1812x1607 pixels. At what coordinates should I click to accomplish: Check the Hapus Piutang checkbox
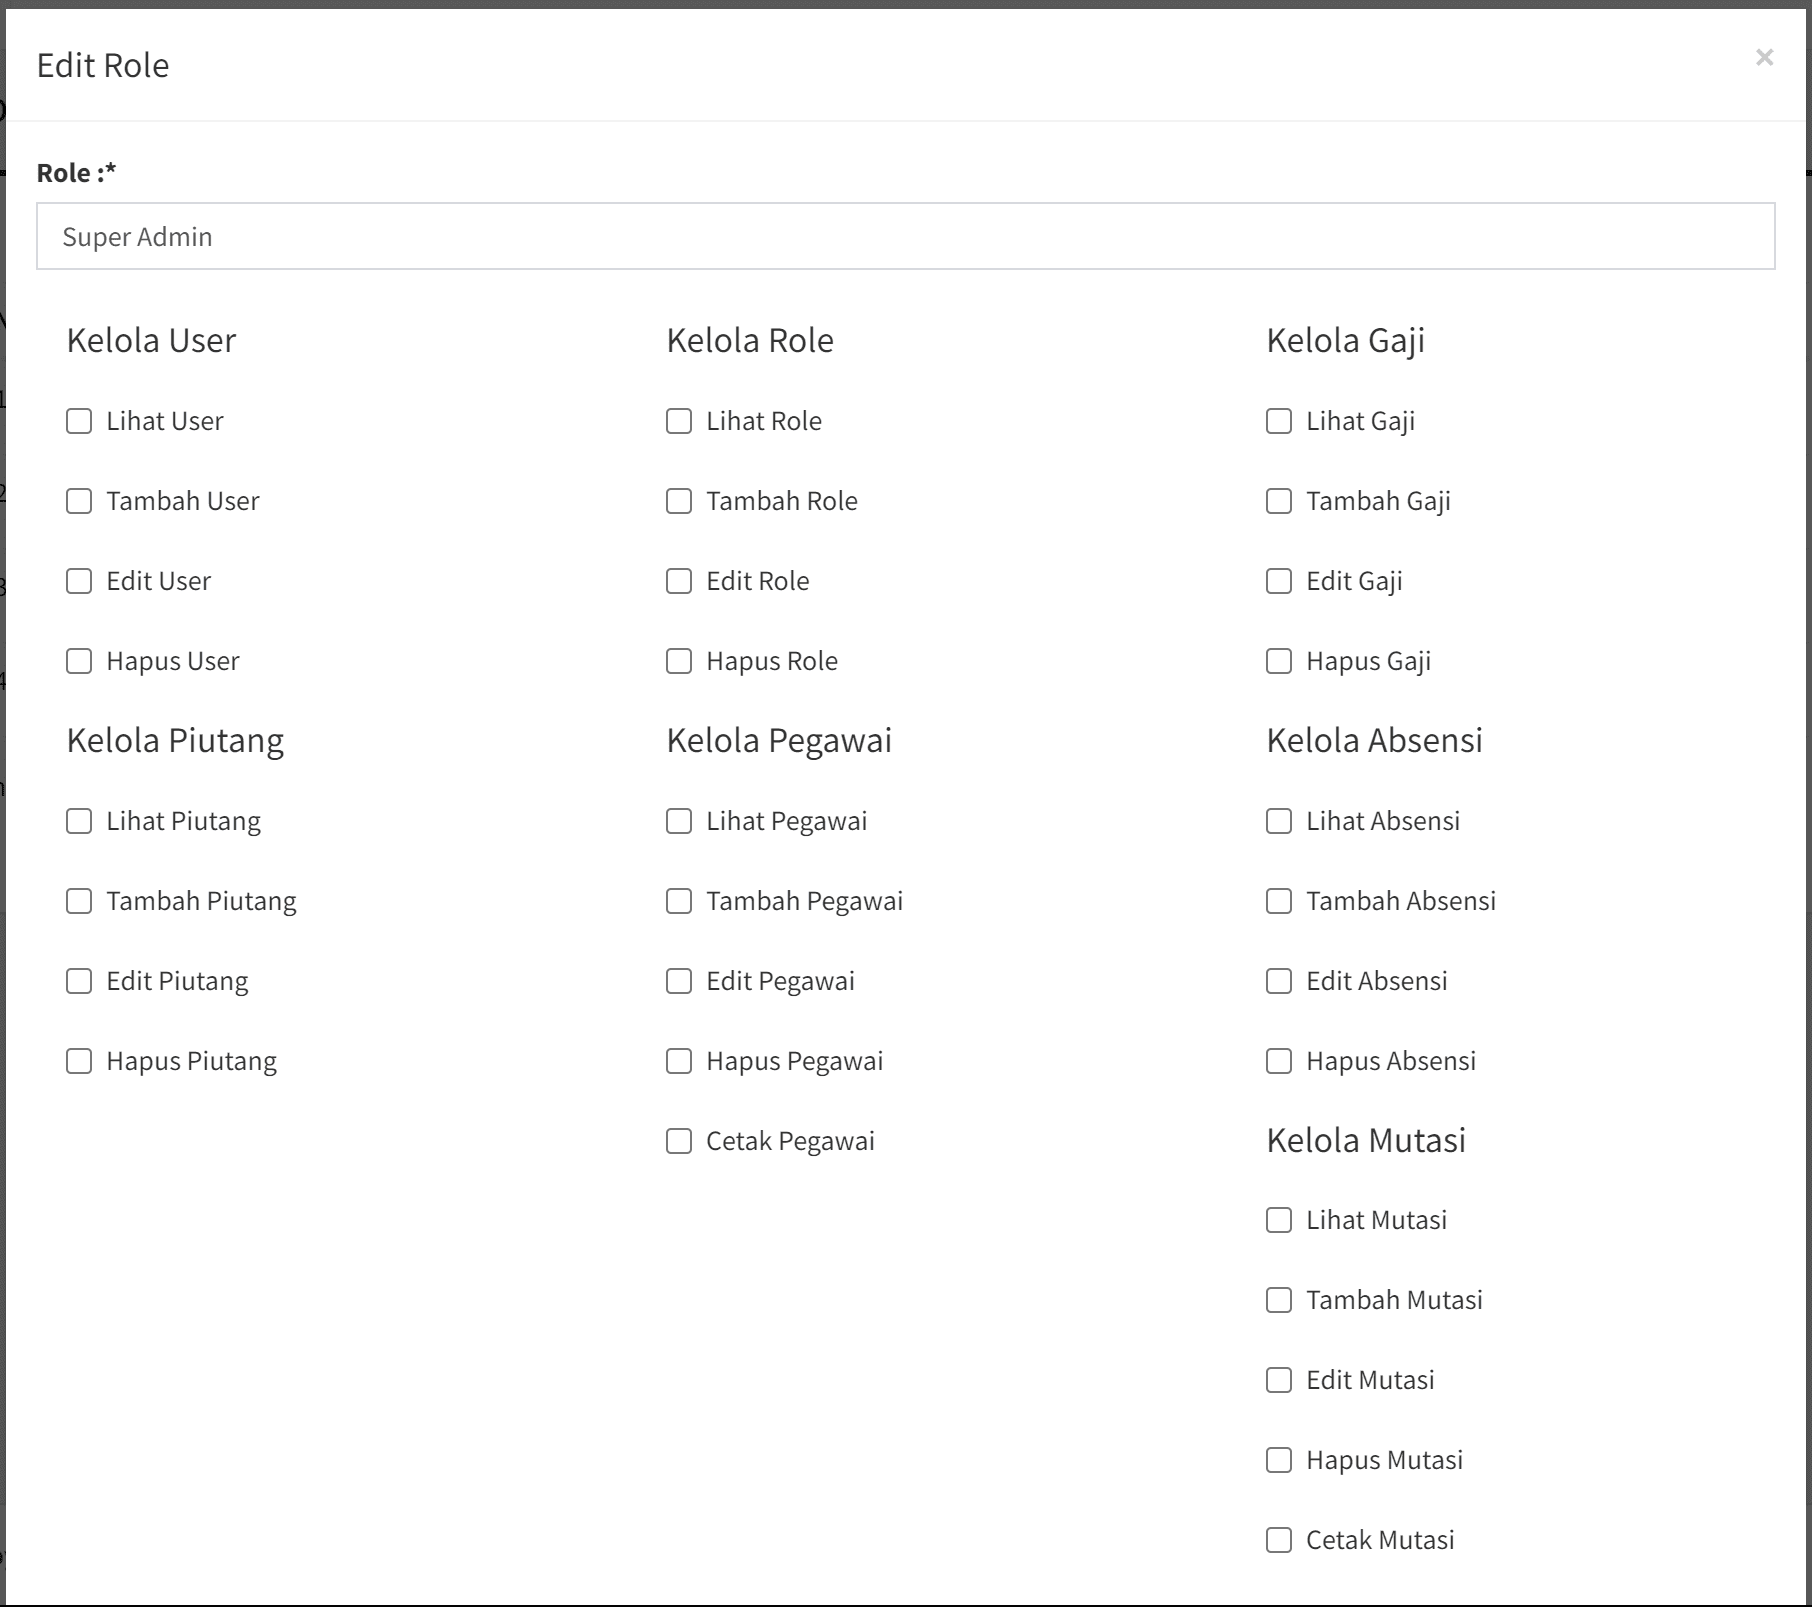(79, 1061)
